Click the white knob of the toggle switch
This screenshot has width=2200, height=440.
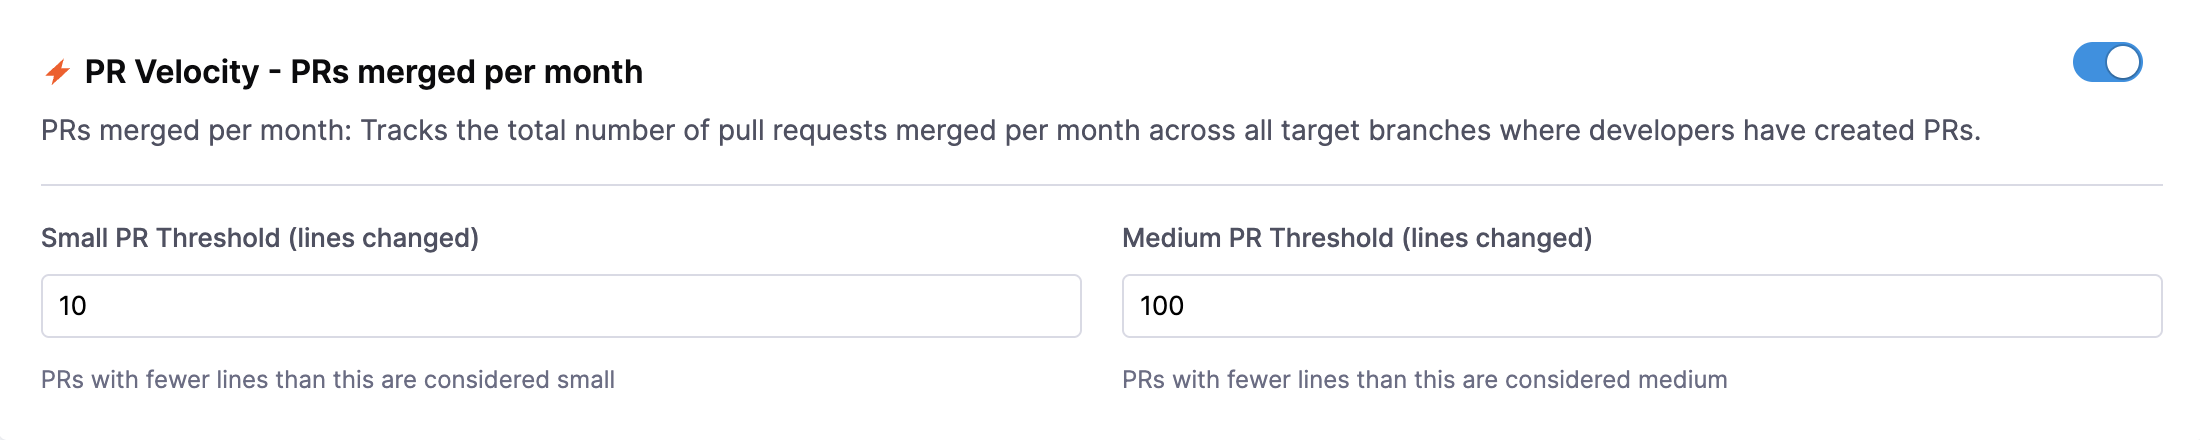tap(2123, 62)
